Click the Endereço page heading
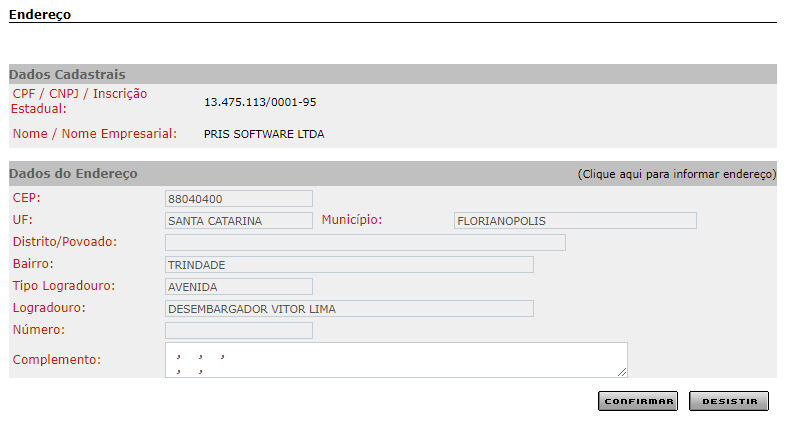 click(x=40, y=14)
